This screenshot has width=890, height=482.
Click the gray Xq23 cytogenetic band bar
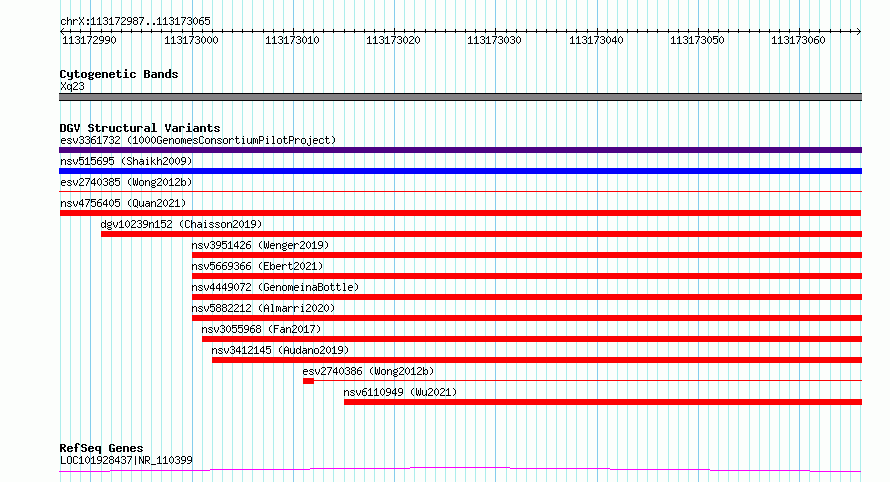click(x=460, y=97)
